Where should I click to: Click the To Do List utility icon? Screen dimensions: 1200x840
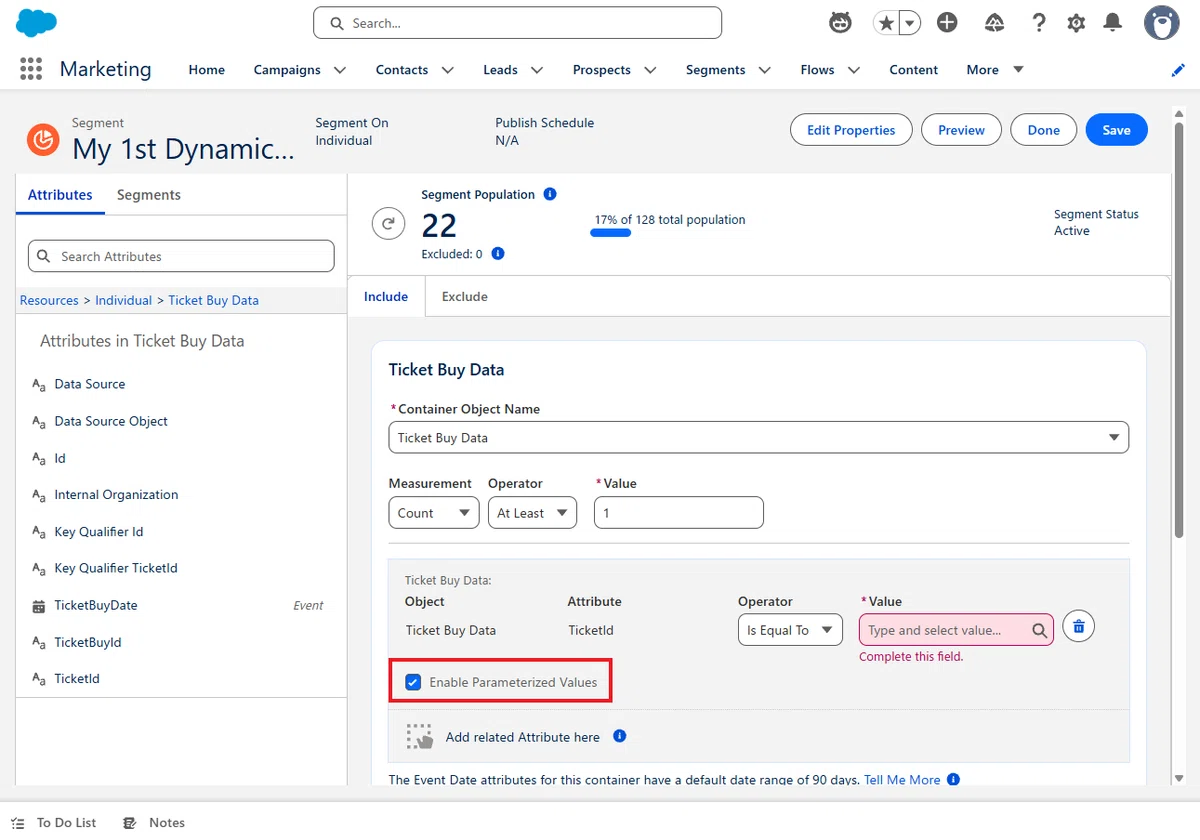17,822
